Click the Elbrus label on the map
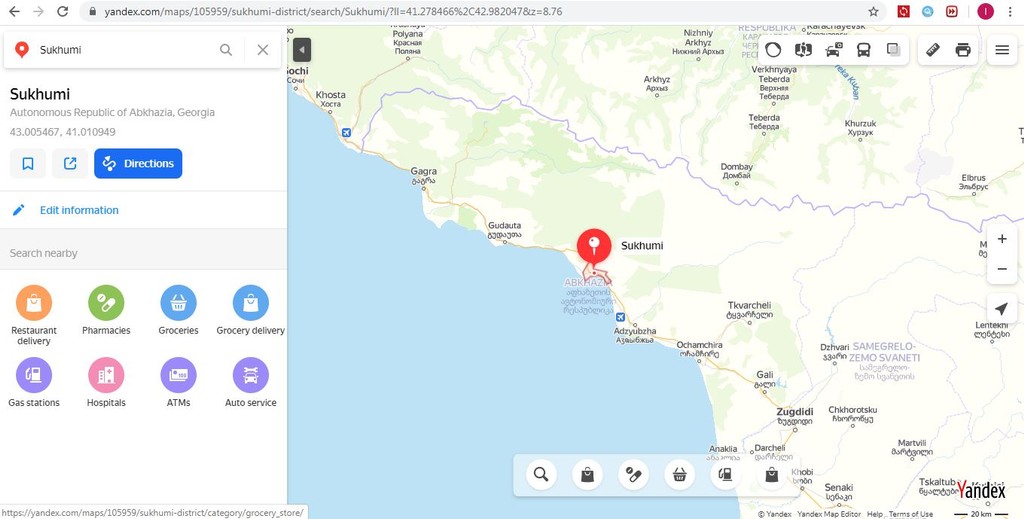1024x519 pixels. pos(973,178)
